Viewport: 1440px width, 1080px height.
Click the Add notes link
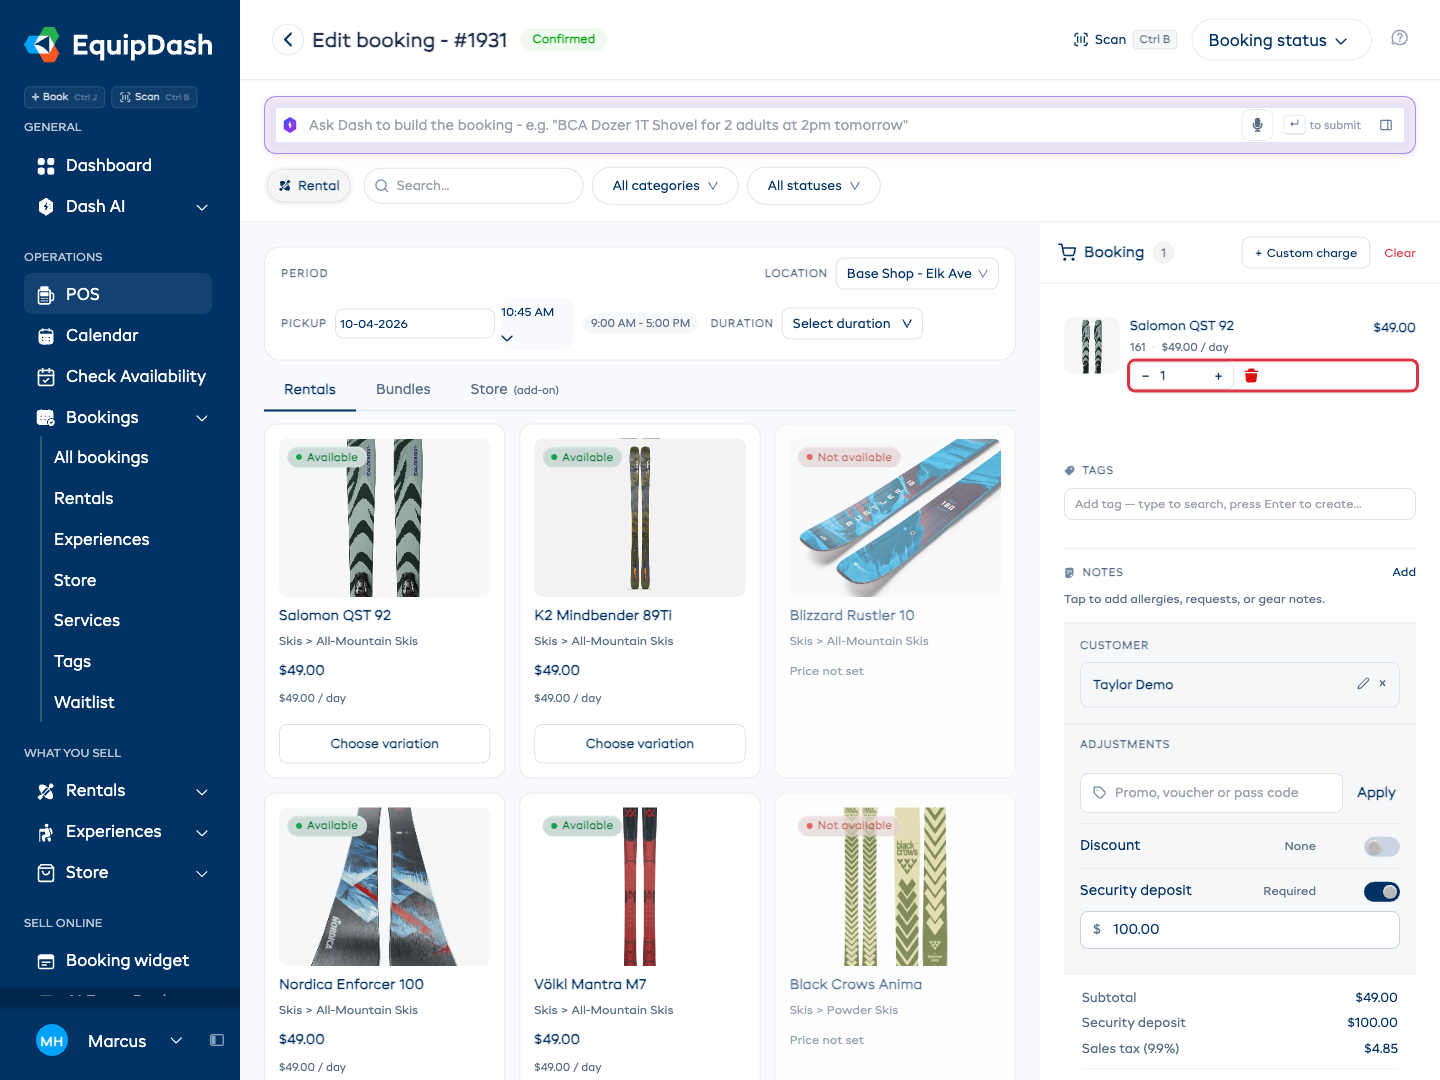1404,572
